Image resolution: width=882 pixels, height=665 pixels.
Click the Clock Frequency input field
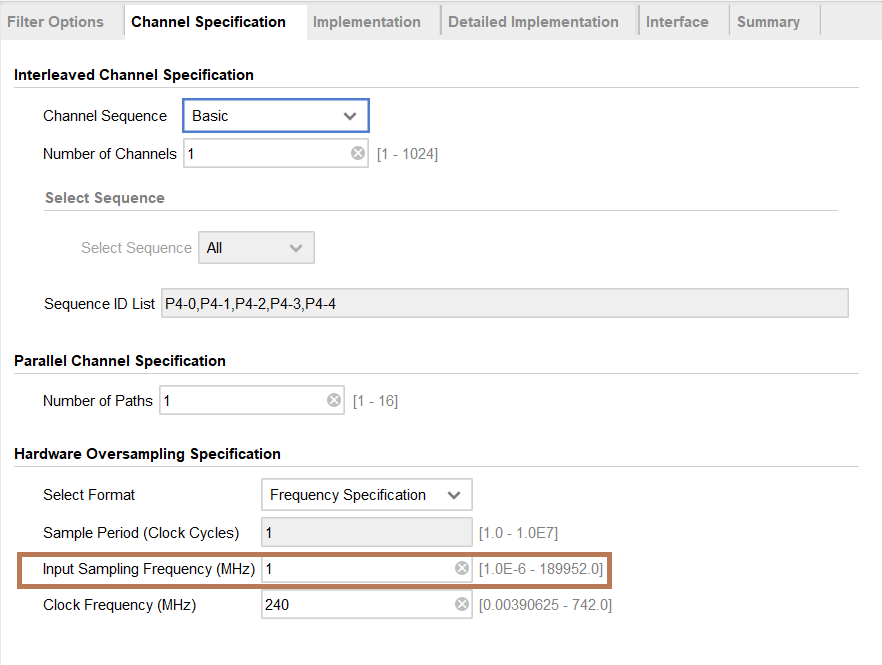tap(355, 604)
